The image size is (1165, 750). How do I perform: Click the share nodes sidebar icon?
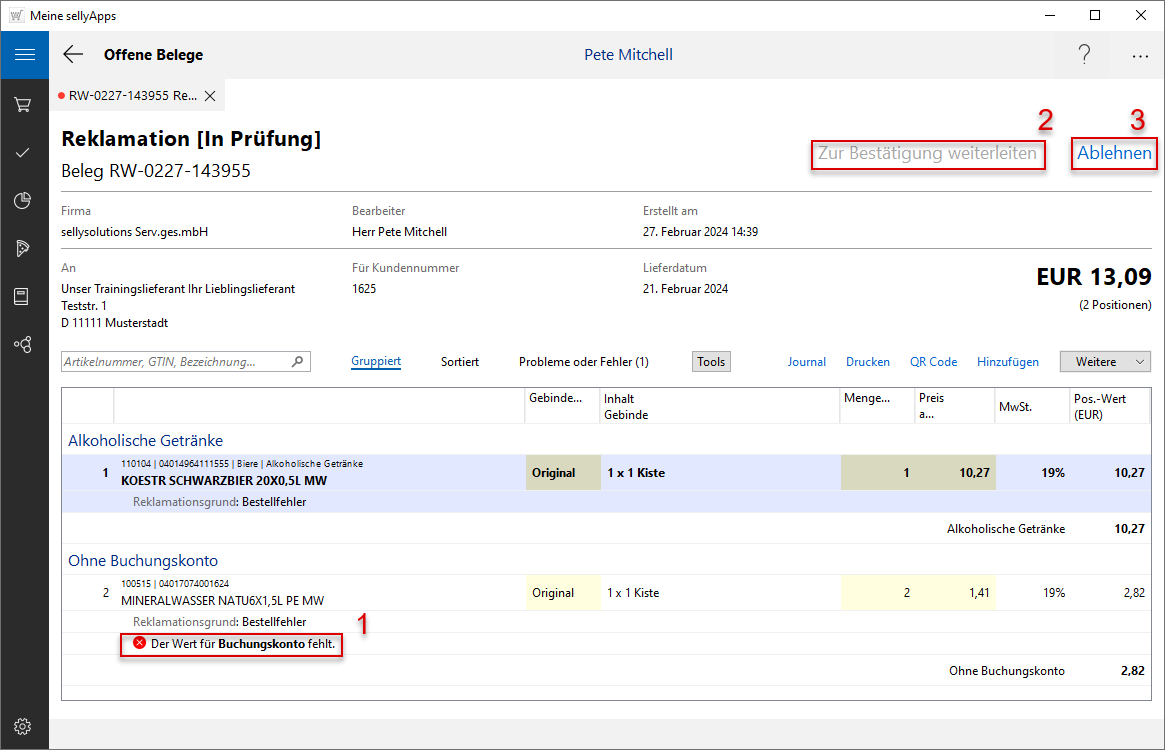[23, 345]
